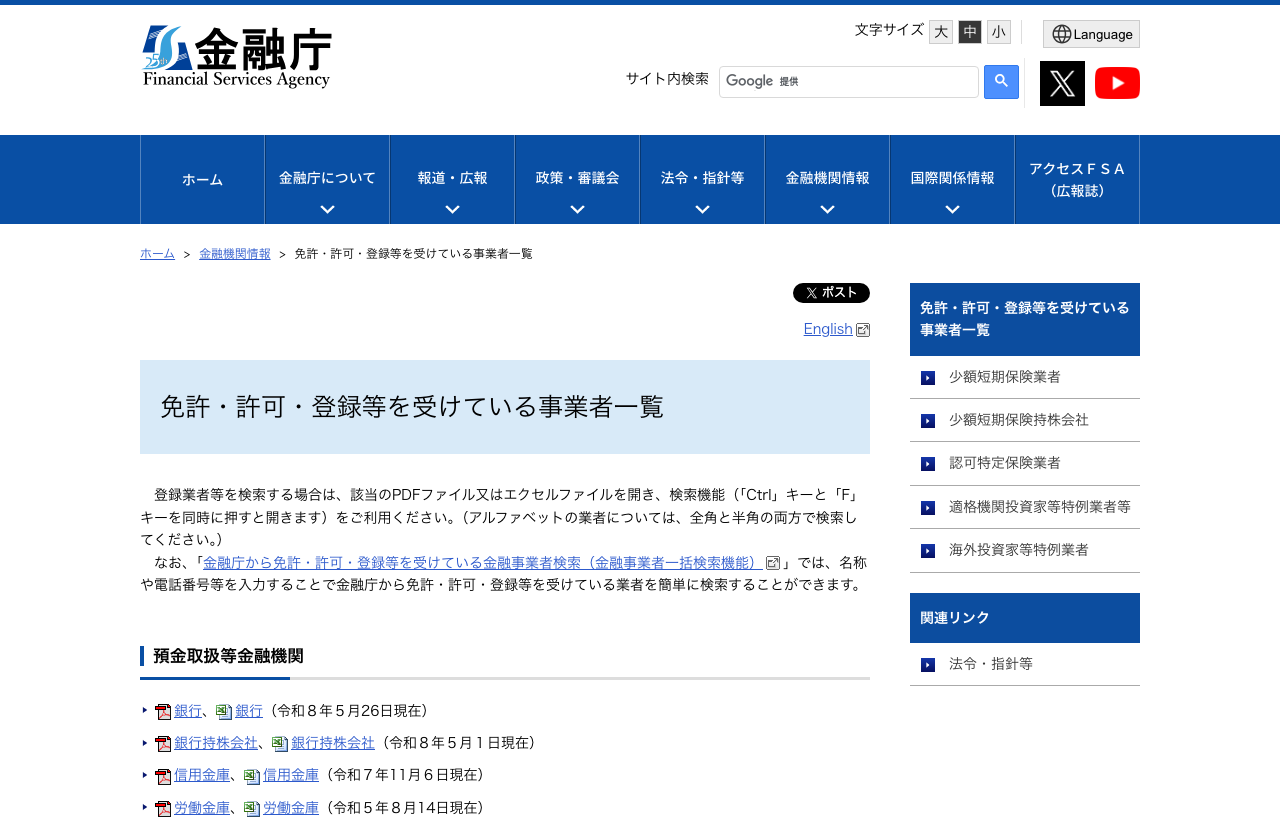Open 金融庁について navigation item
The height and width of the screenshot is (820, 1280).
pos(327,178)
